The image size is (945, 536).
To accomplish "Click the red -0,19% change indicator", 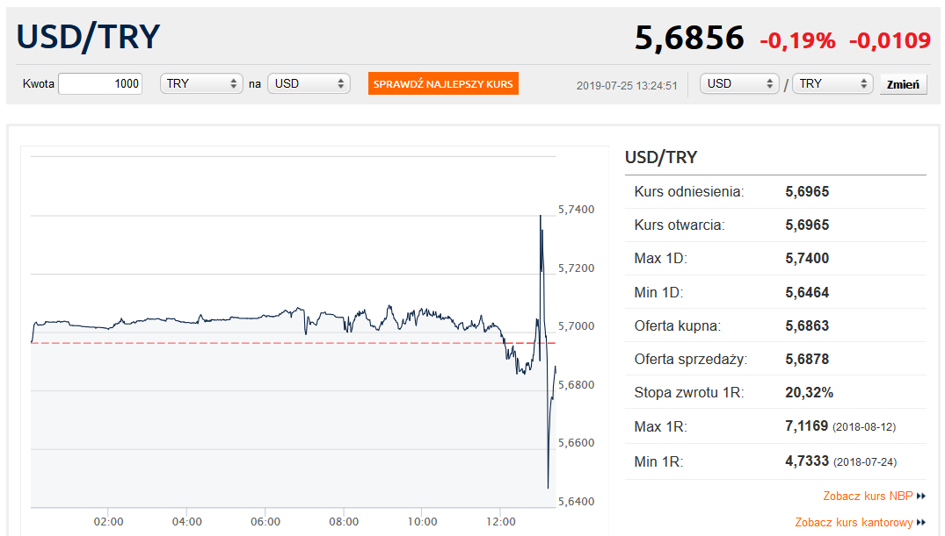I will pos(797,40).
